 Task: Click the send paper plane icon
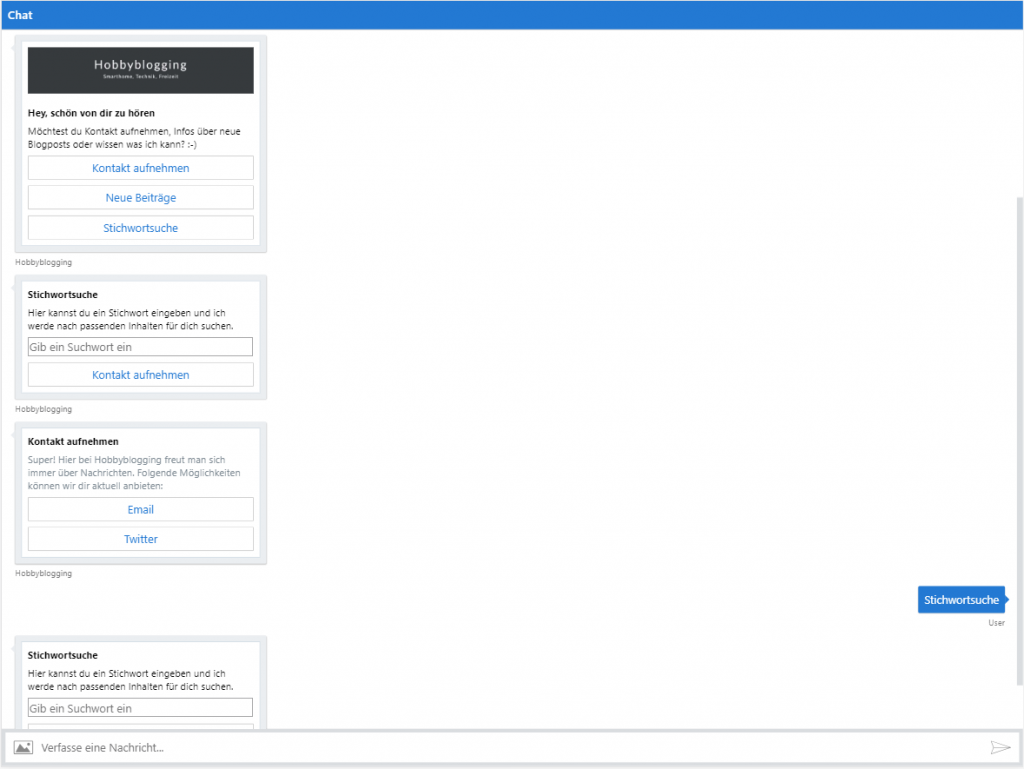1001,747
